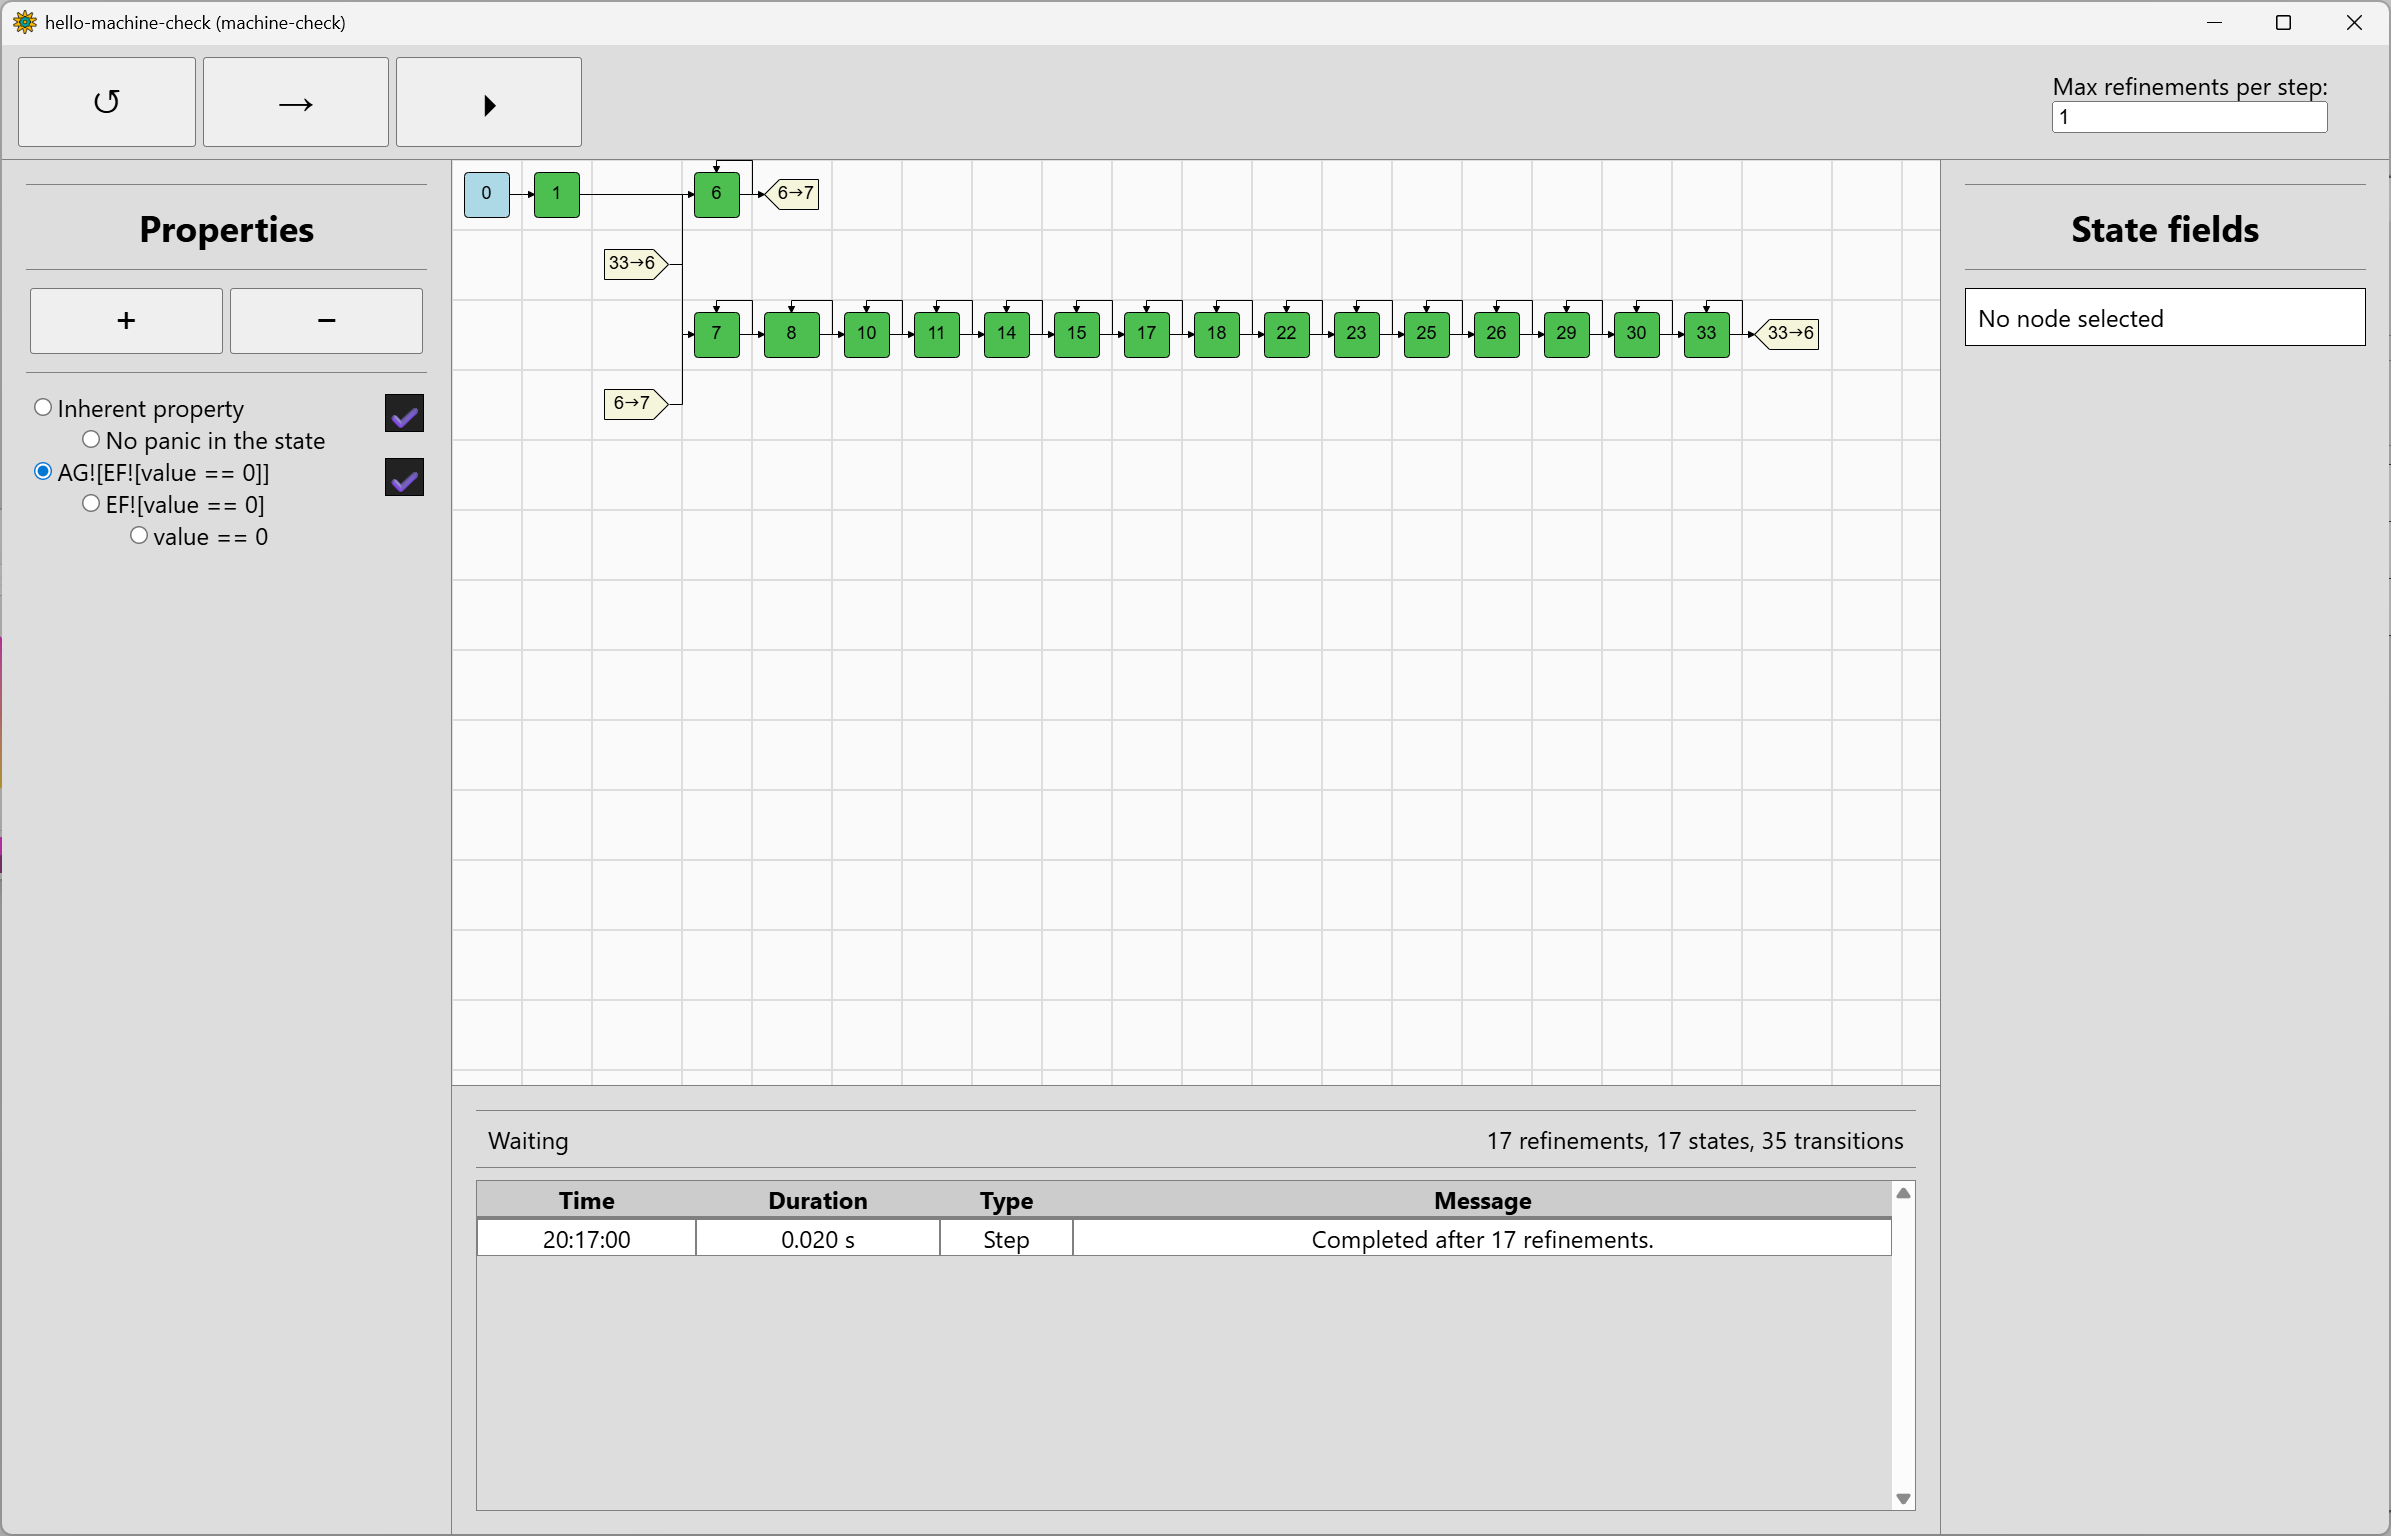Select the EF![value == 0] subproperty radio

click(x=91, y=504)
